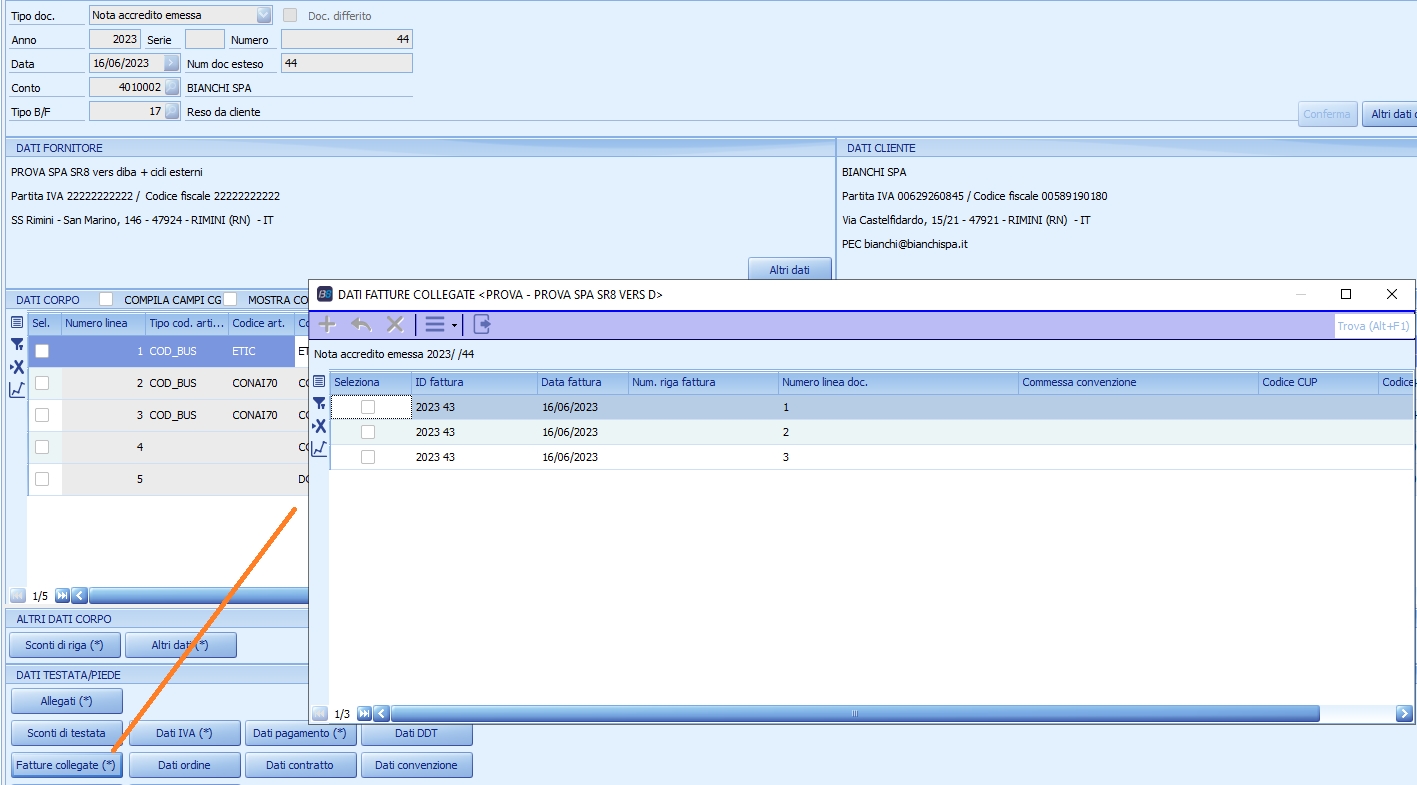Image resolution: width=1417 pixels, height=785 pixels.
Task: Close the Dati Fatture Collegate window
Action: click(x=1392, y=294)
